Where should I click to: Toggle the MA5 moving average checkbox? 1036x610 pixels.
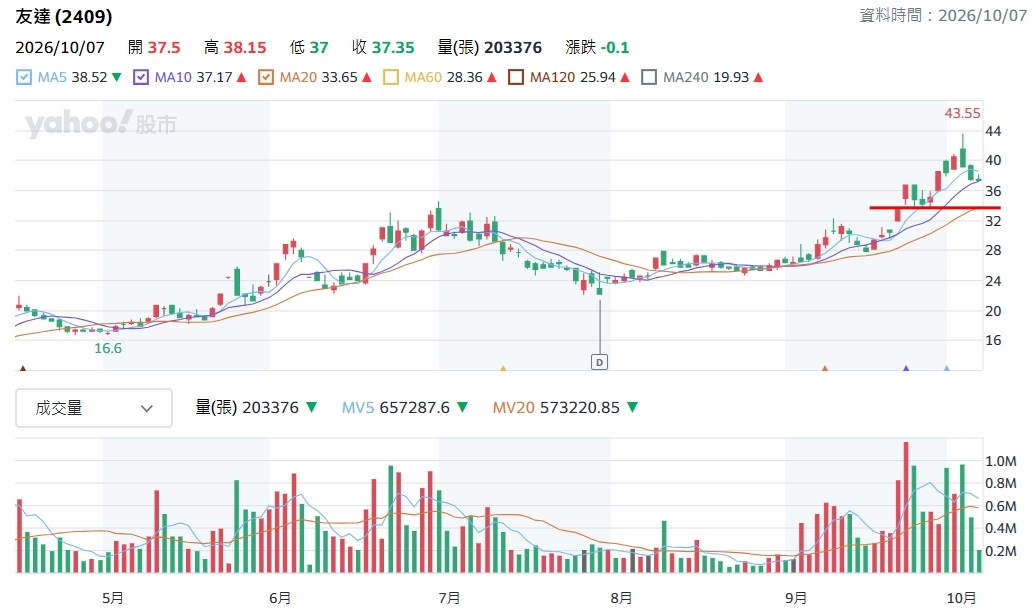24,77
